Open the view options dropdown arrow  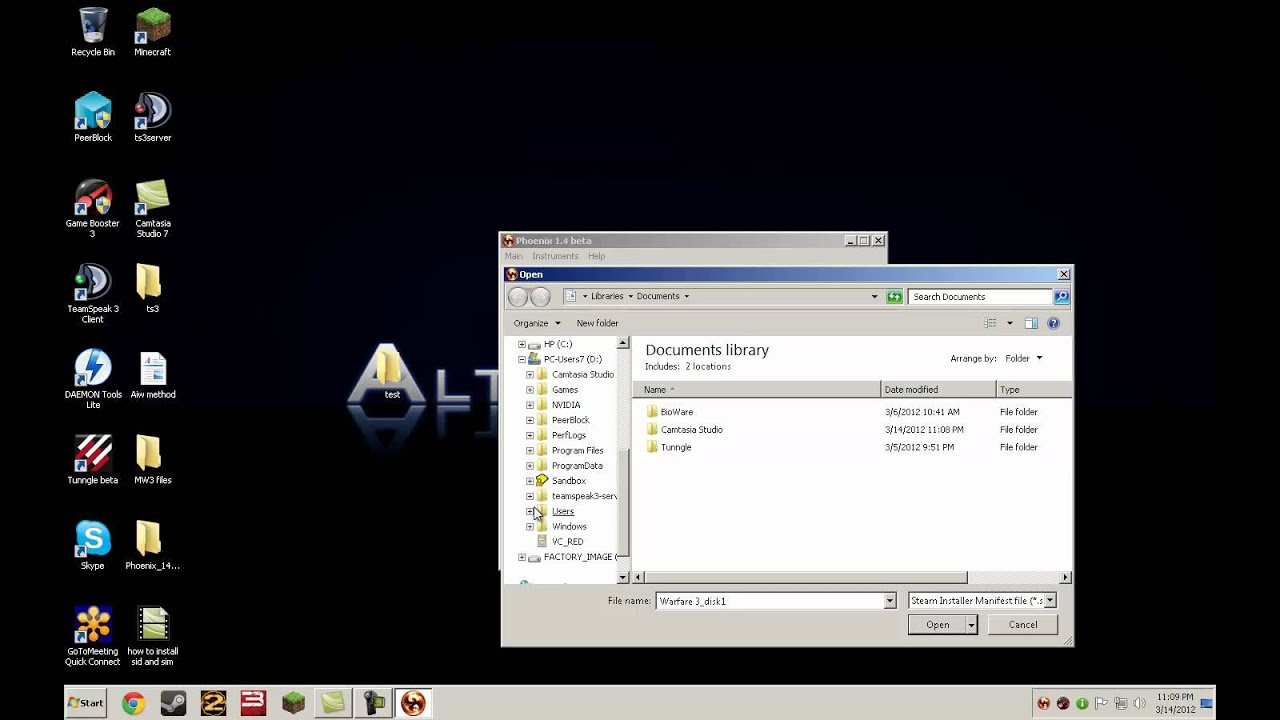(x=1009, y=323)
